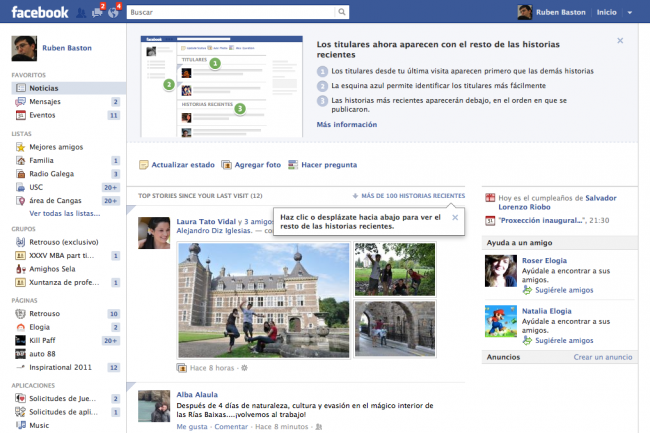The height and width of the screenshot is (433, 650).
Task: Open the group photo on grass thumbnail
Action: pos(395,269)
